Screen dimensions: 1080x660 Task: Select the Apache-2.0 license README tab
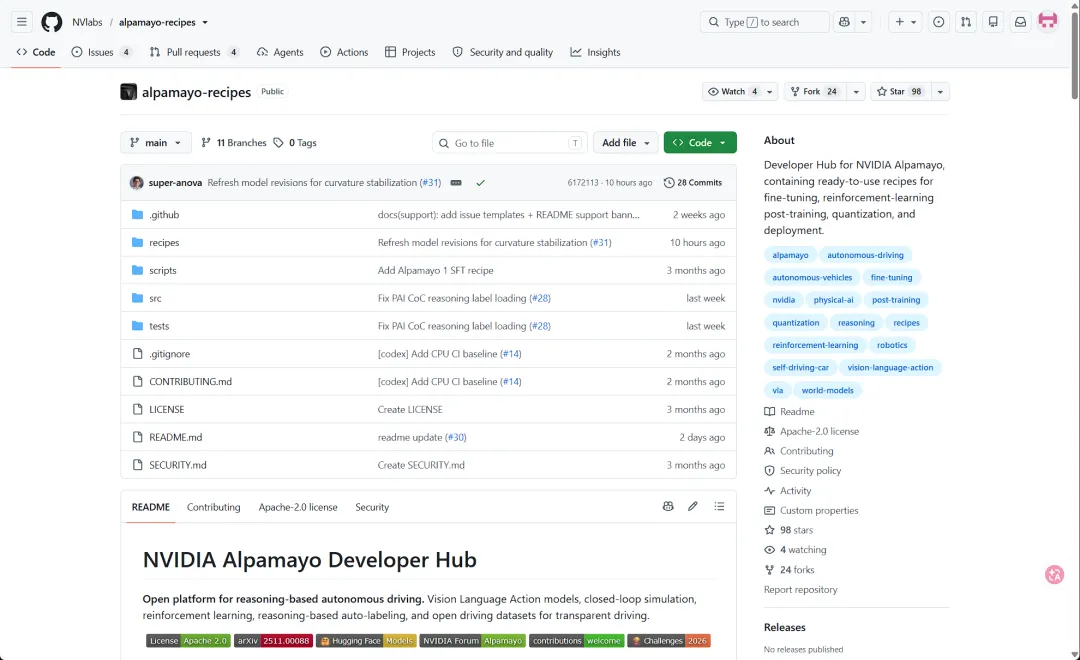point(298,507)
